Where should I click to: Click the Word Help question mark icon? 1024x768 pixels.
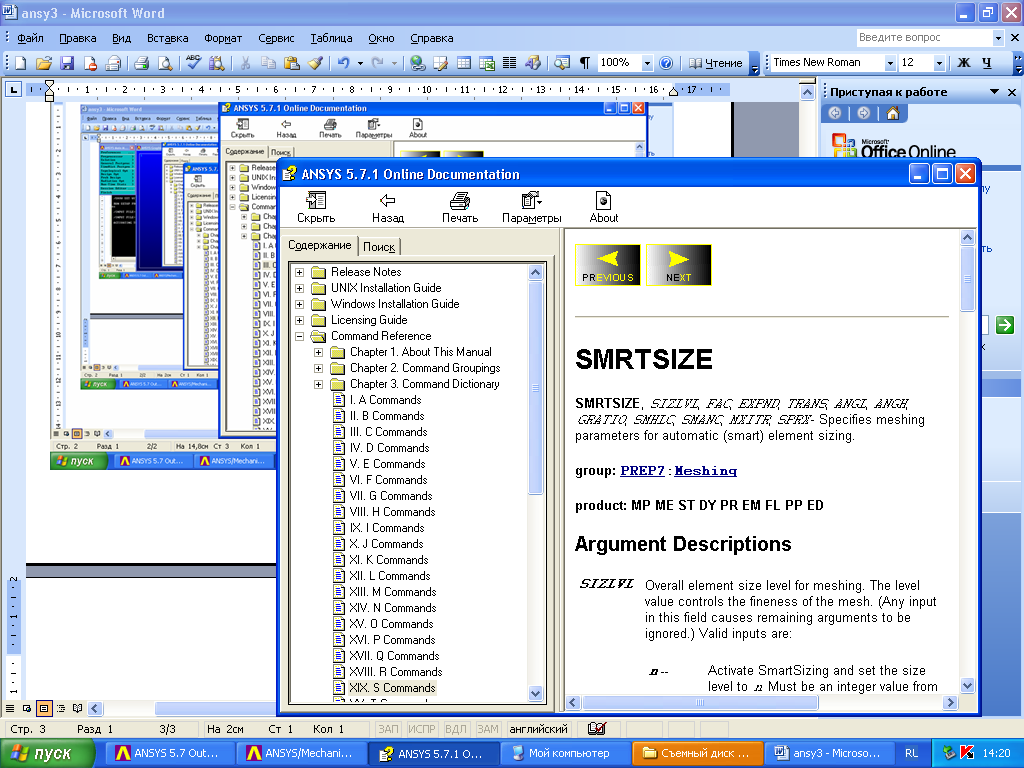(665, 63)
